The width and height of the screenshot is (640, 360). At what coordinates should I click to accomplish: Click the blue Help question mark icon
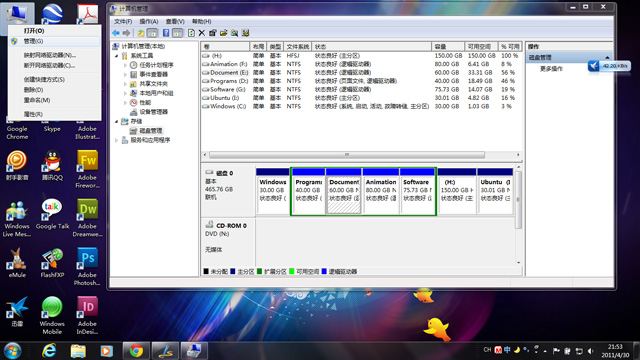tap(166, 33)
